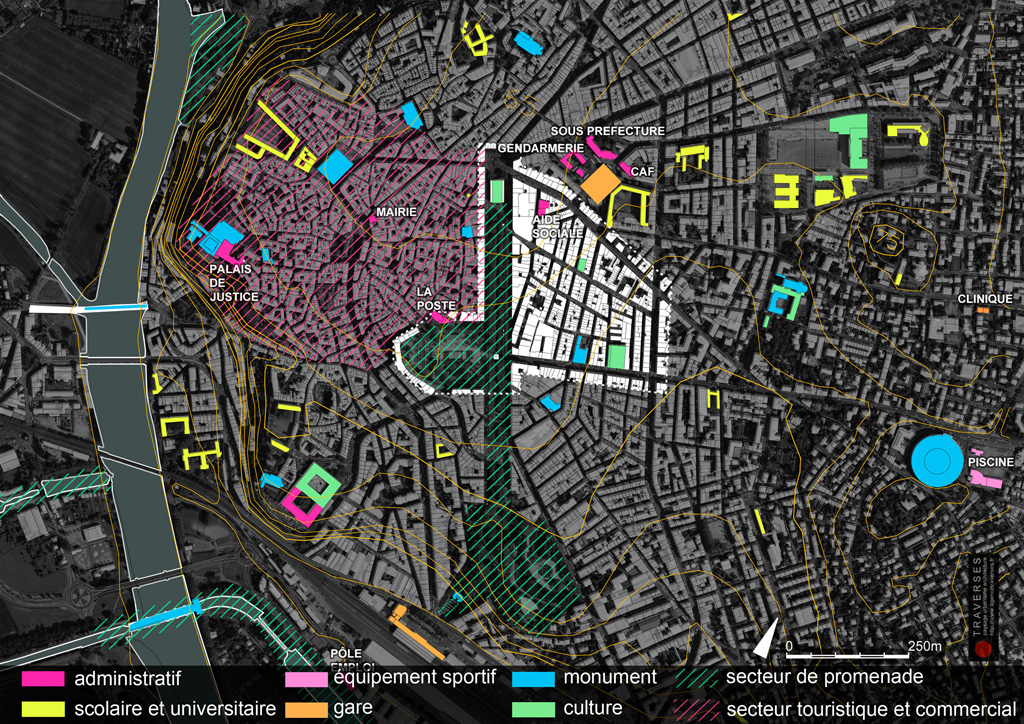Click the "scolaire et universitaire" legend label

(x=175, y=709)
